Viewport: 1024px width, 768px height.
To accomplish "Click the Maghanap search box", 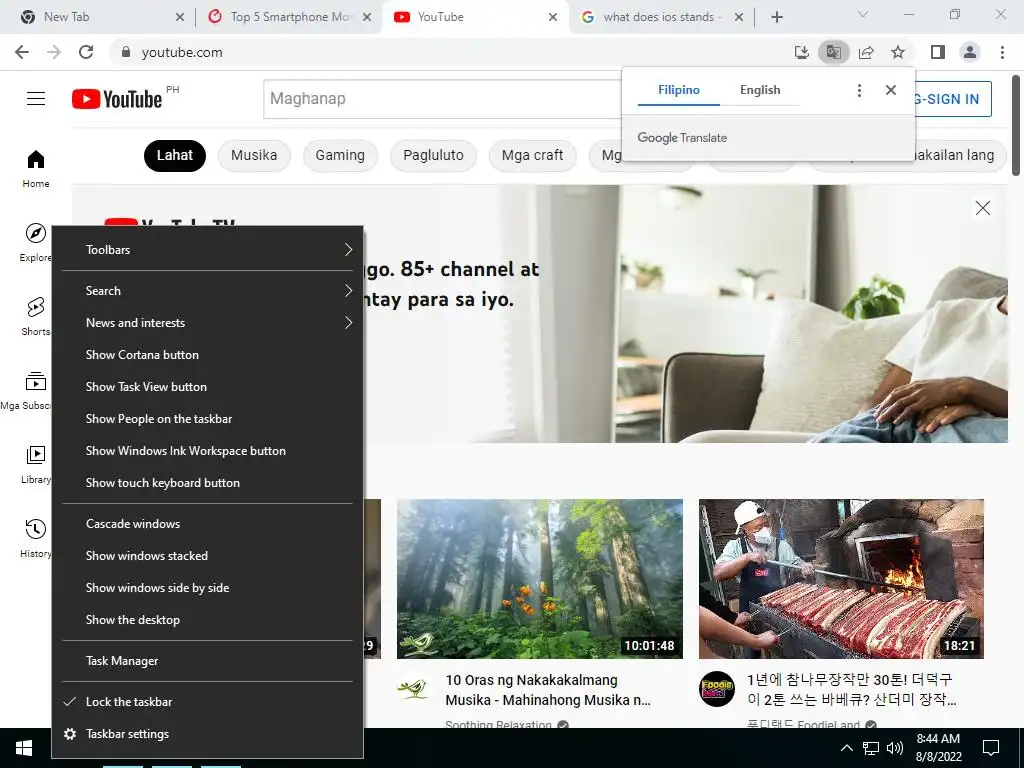I will click(x=443, y=99).
